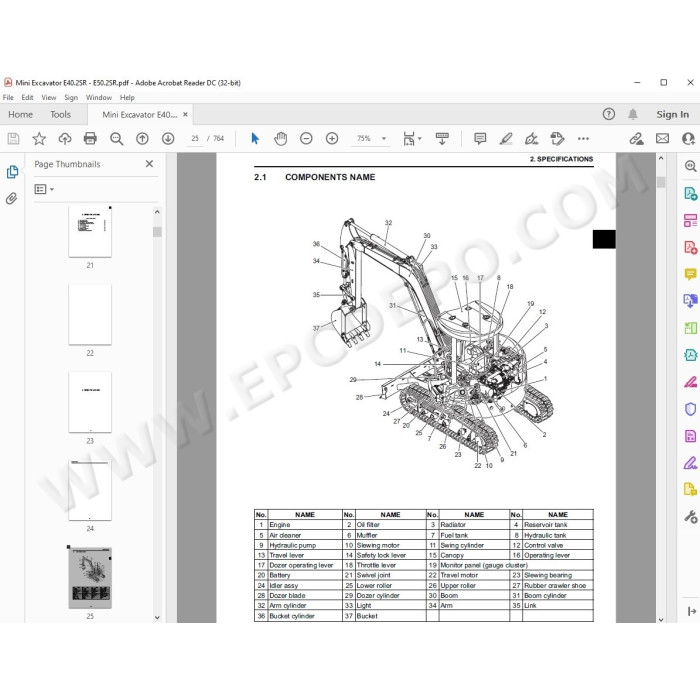Click the document scroll-down arrow
The image size is (700, 700).
coord(661,620)
